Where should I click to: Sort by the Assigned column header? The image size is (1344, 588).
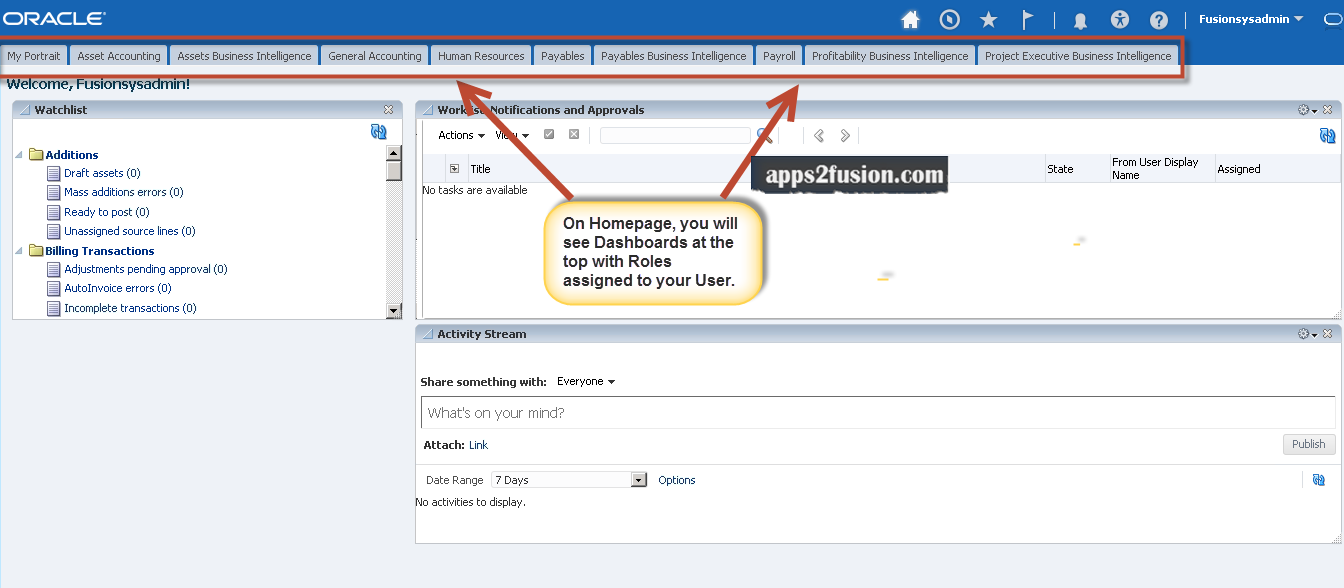coord(1239,169)
